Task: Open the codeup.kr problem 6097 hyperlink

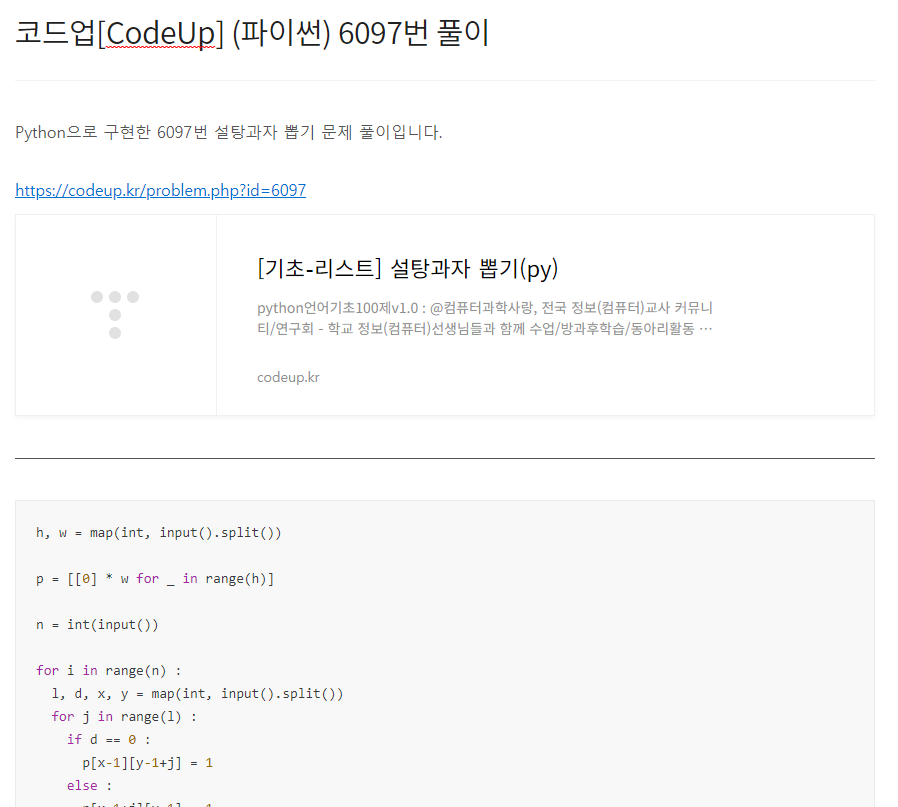Action: click(x=160, y=190)
